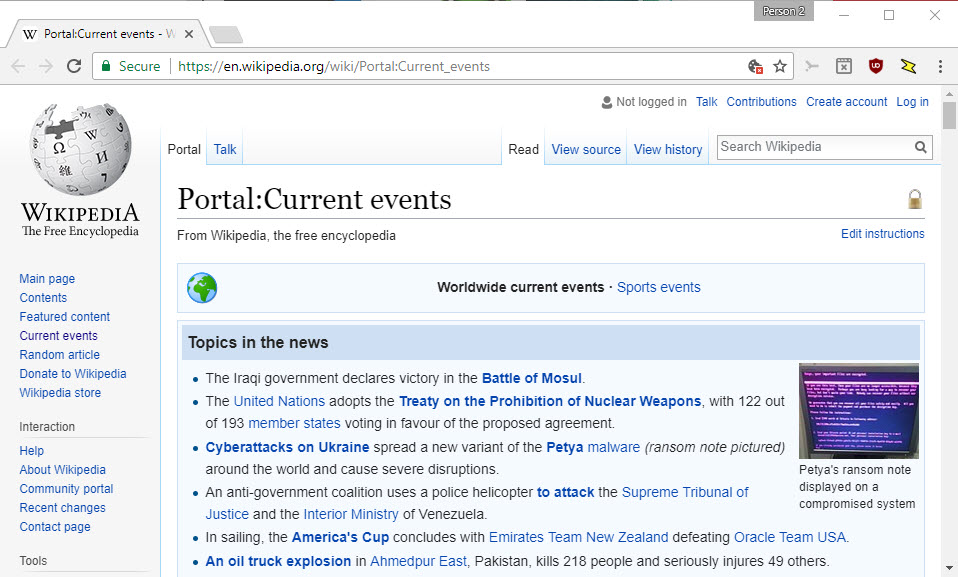Click the address bar URL

coord(334,66)
